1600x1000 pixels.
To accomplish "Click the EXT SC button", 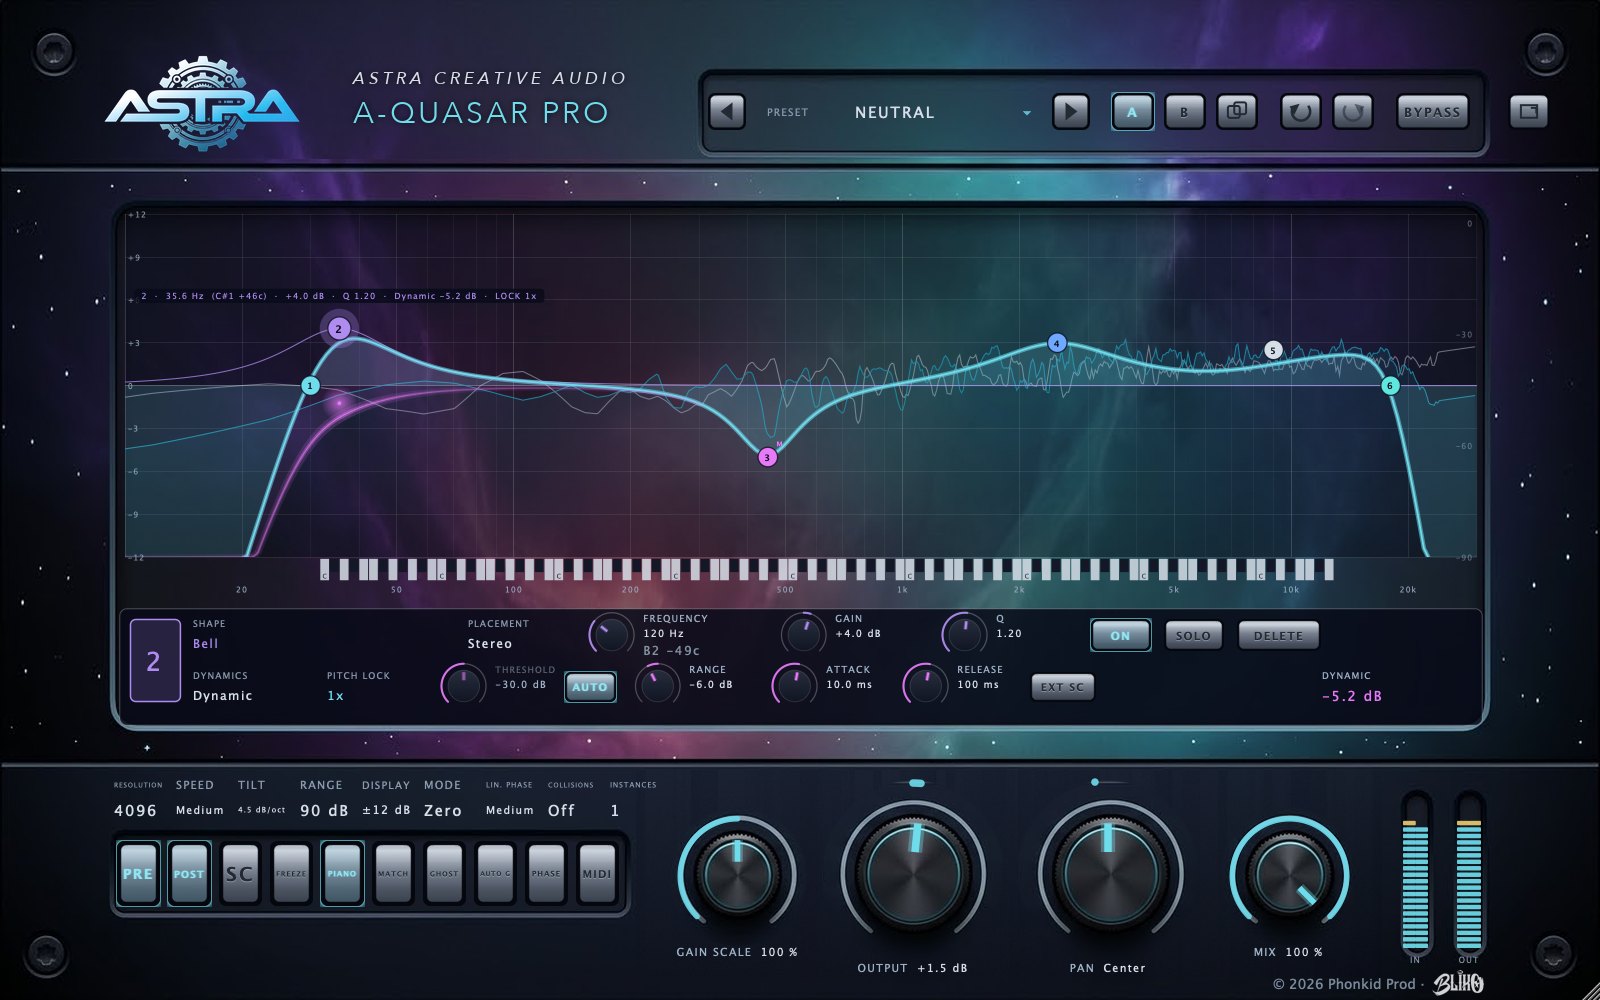I will click(x=1062, y=687).
